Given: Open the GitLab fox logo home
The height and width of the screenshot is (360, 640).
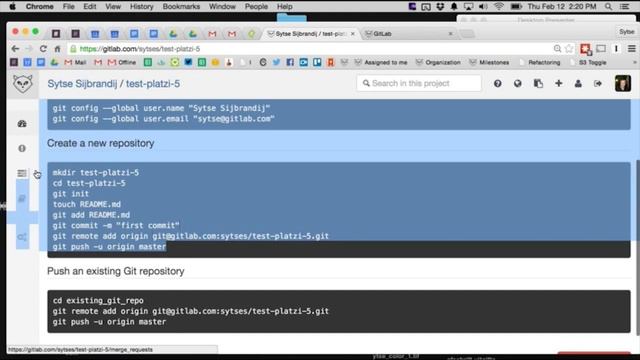Looking at the screenshot, I should pos(22,84).
